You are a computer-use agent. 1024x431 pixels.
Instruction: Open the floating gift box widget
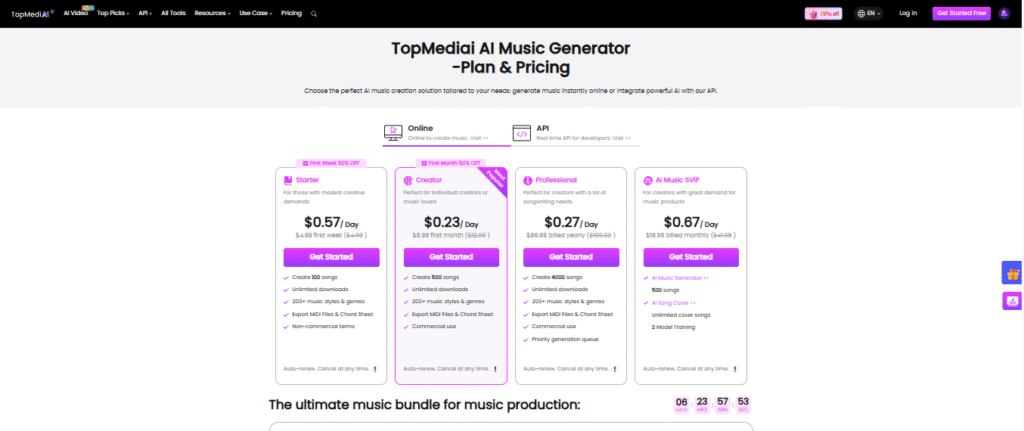(x=1012, y=273)
